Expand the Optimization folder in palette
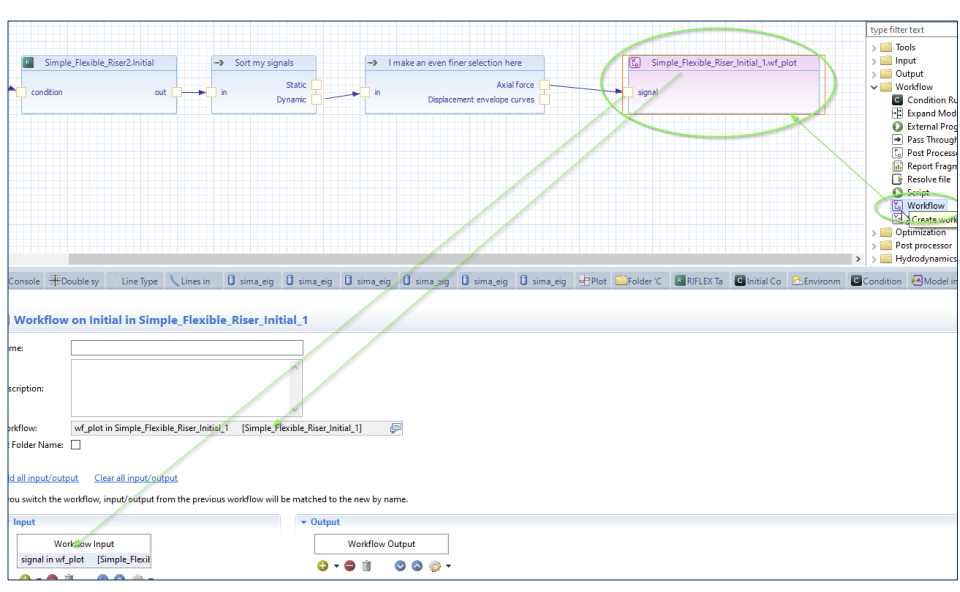 [x=875, y=232]
